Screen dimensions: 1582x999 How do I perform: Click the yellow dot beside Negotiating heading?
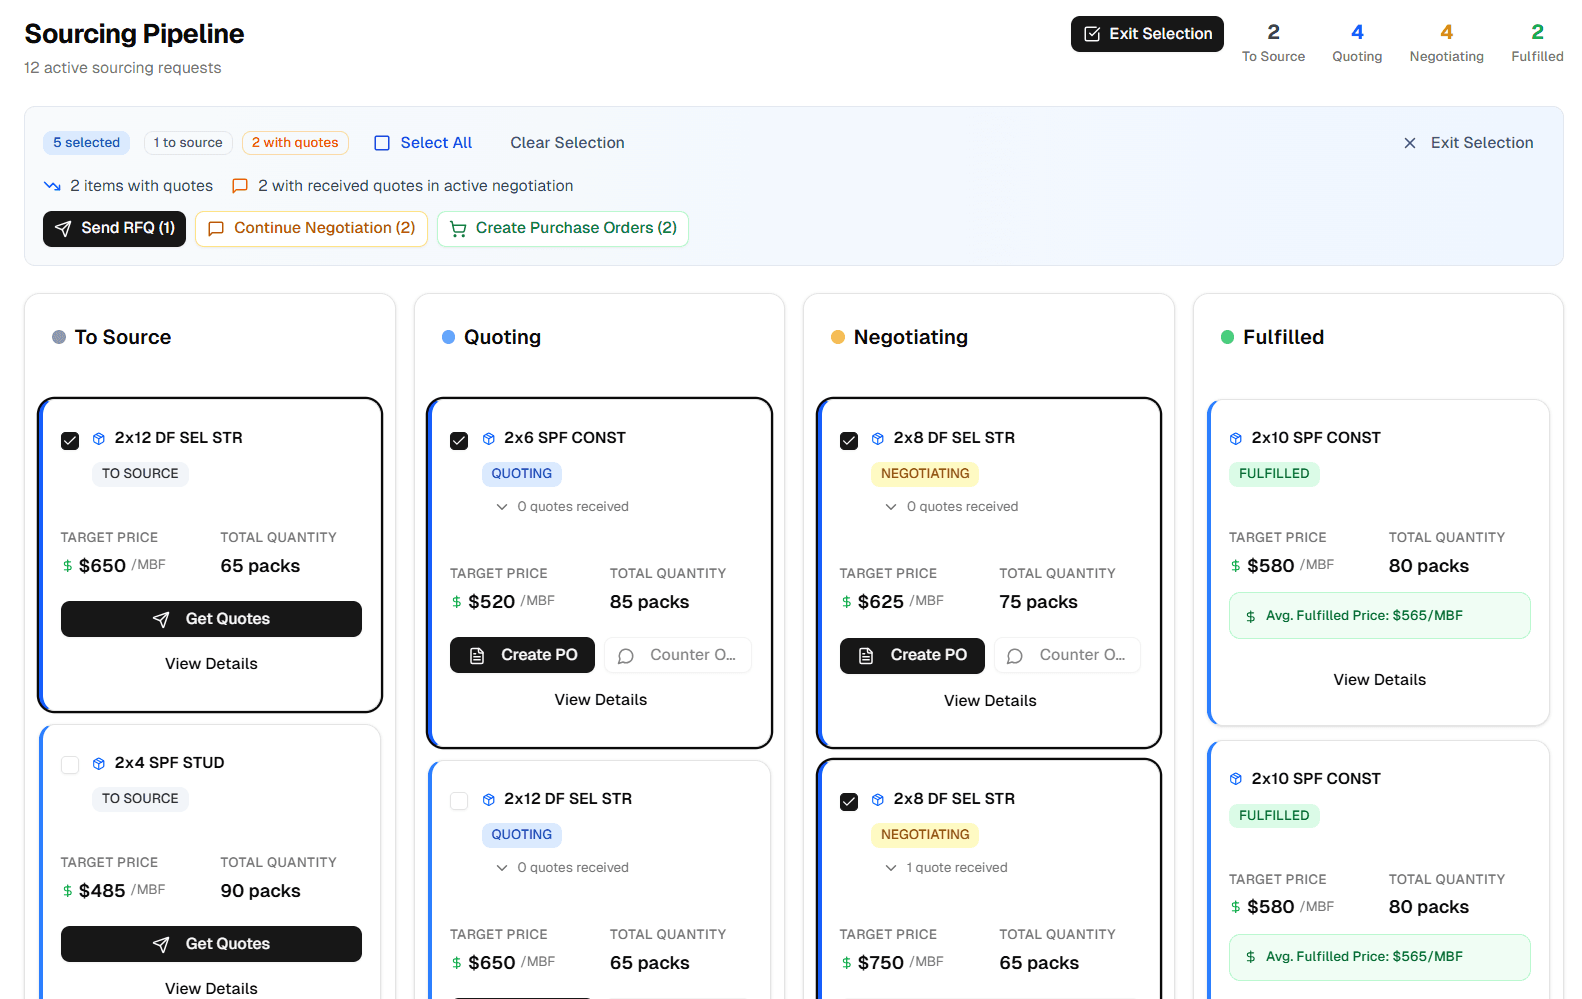click(x=838, y=337)
